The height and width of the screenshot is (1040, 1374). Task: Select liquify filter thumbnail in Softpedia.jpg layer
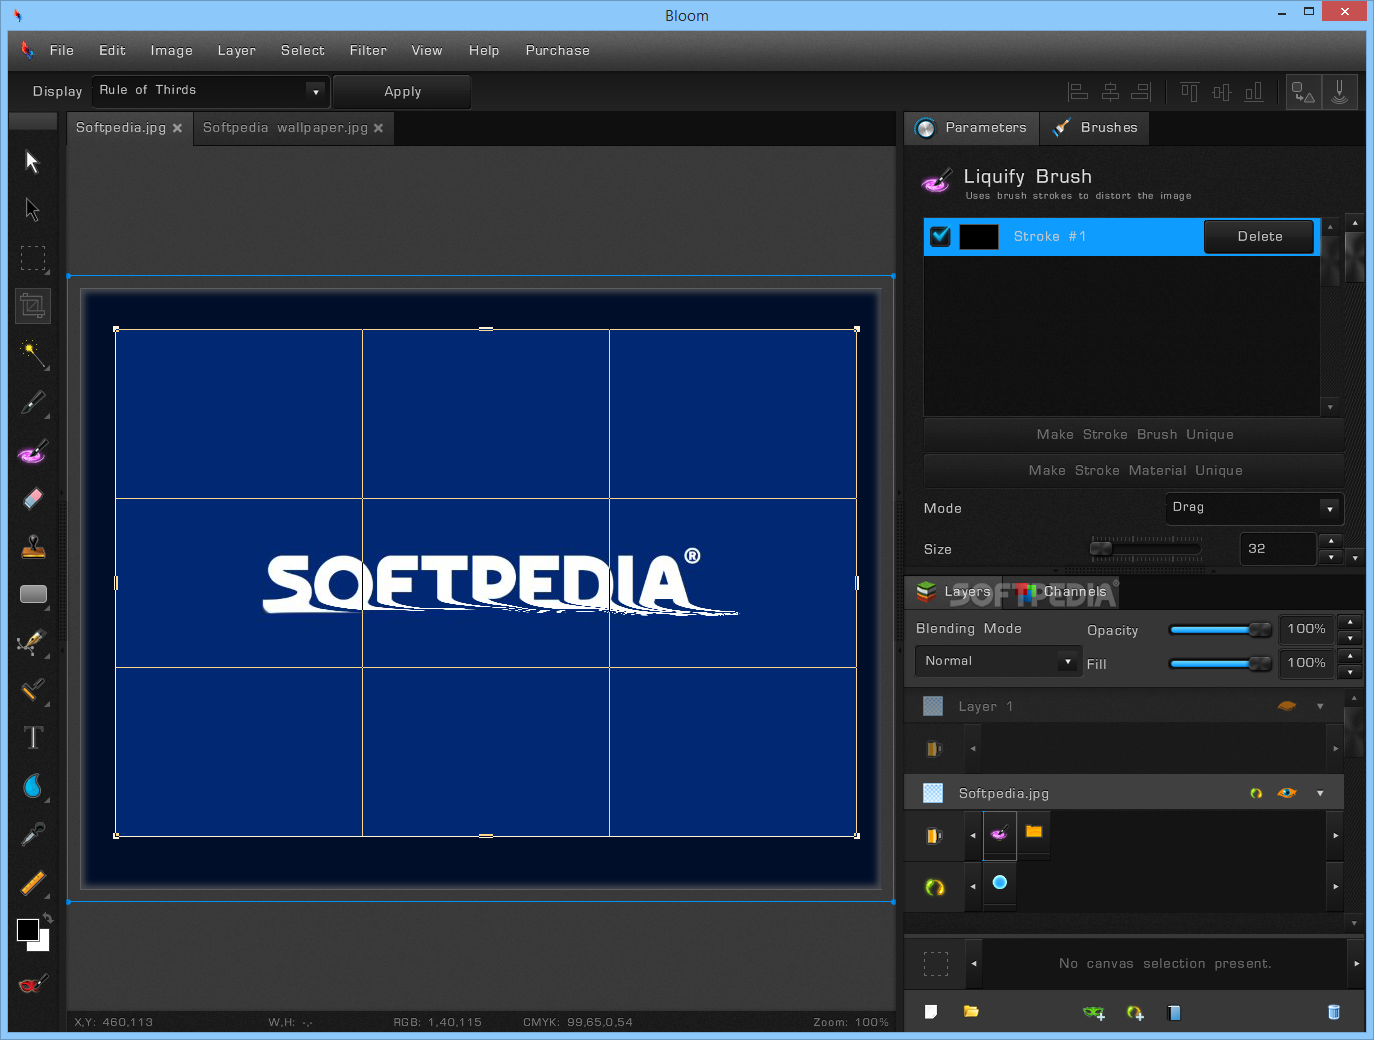pos(999,834)
